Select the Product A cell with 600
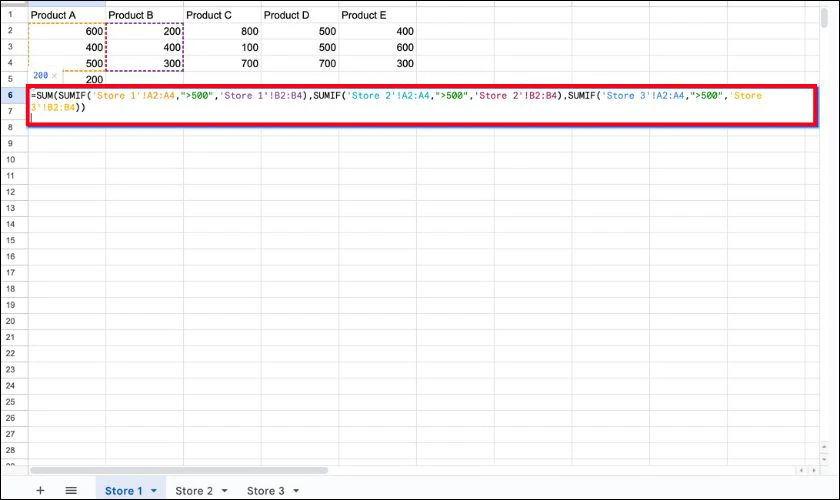840x500 pixels. pyautogui.click(x=67, y=31)
